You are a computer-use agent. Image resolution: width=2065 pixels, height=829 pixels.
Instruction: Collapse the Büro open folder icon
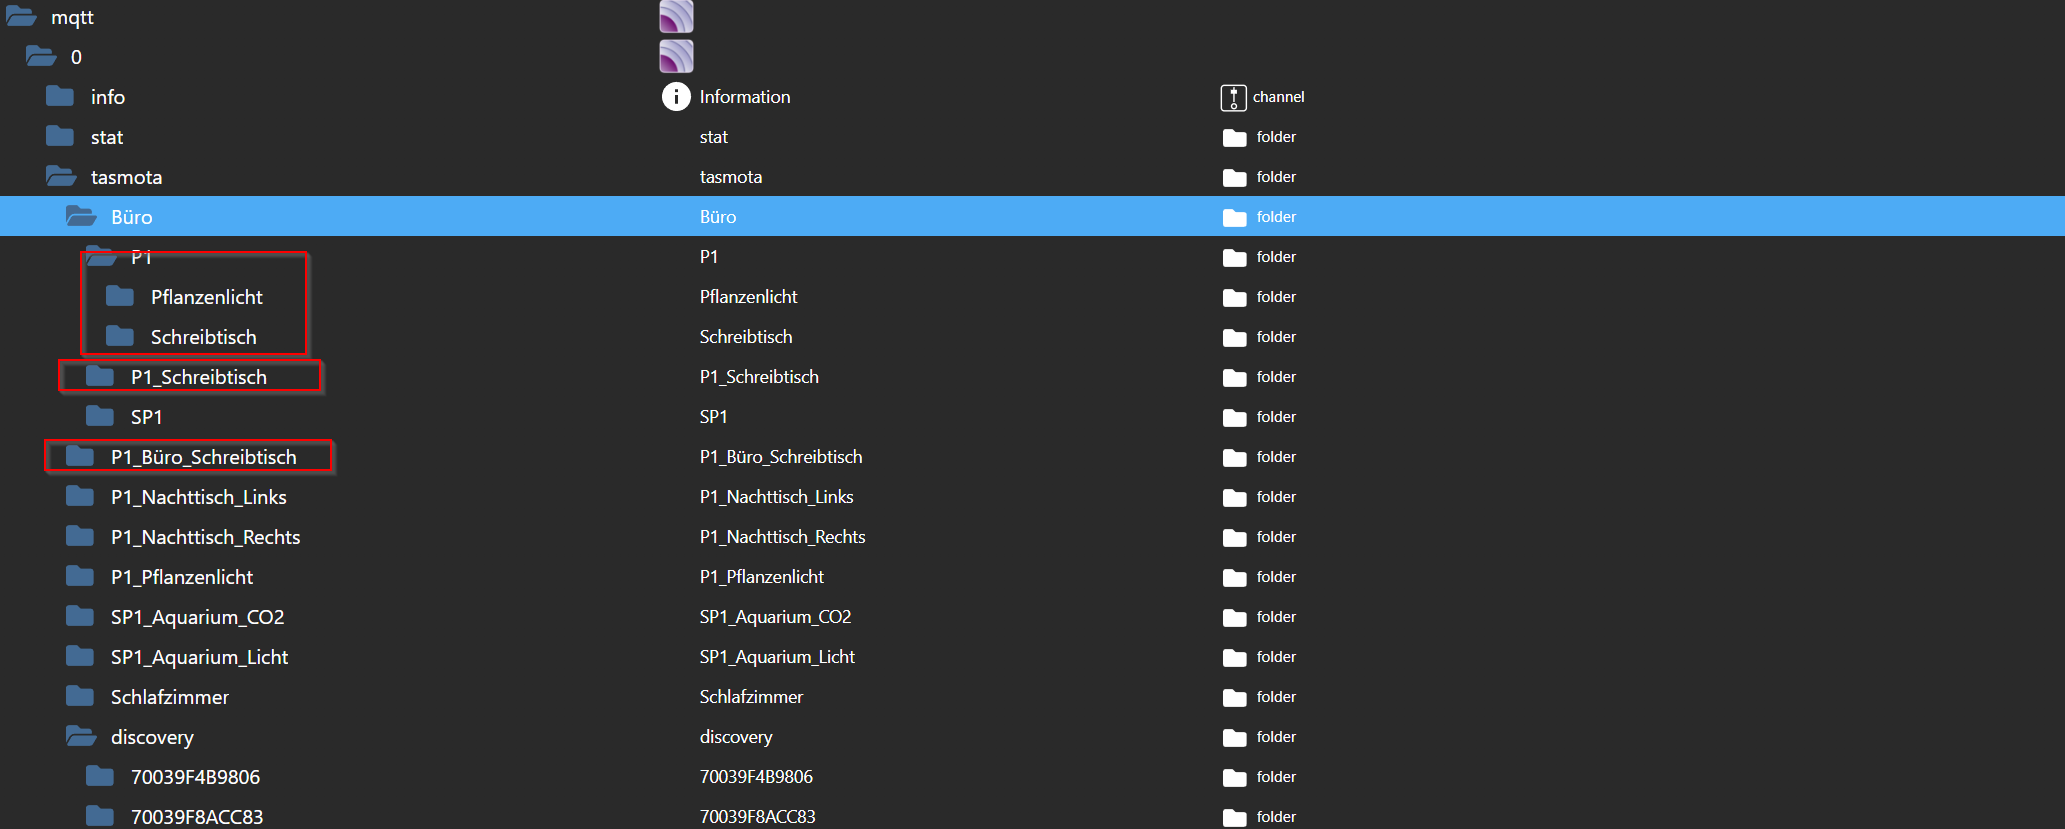point(81,216)
